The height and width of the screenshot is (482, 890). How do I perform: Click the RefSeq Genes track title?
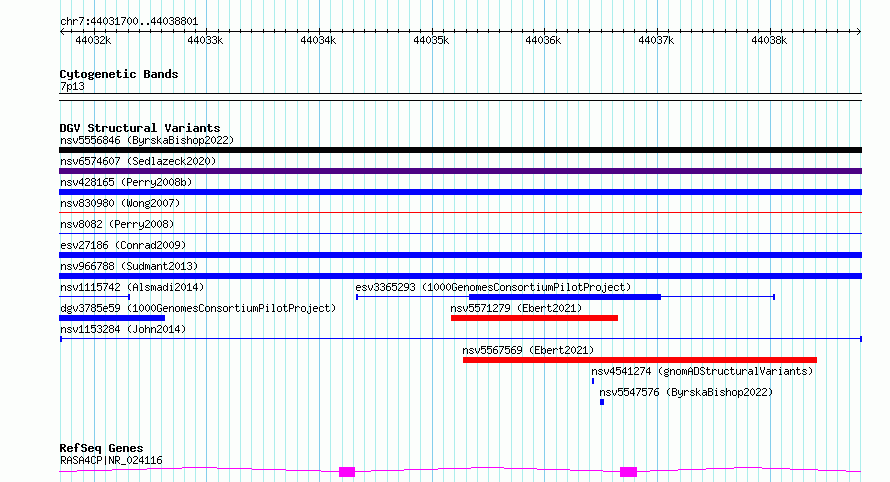tap(101, 448)
